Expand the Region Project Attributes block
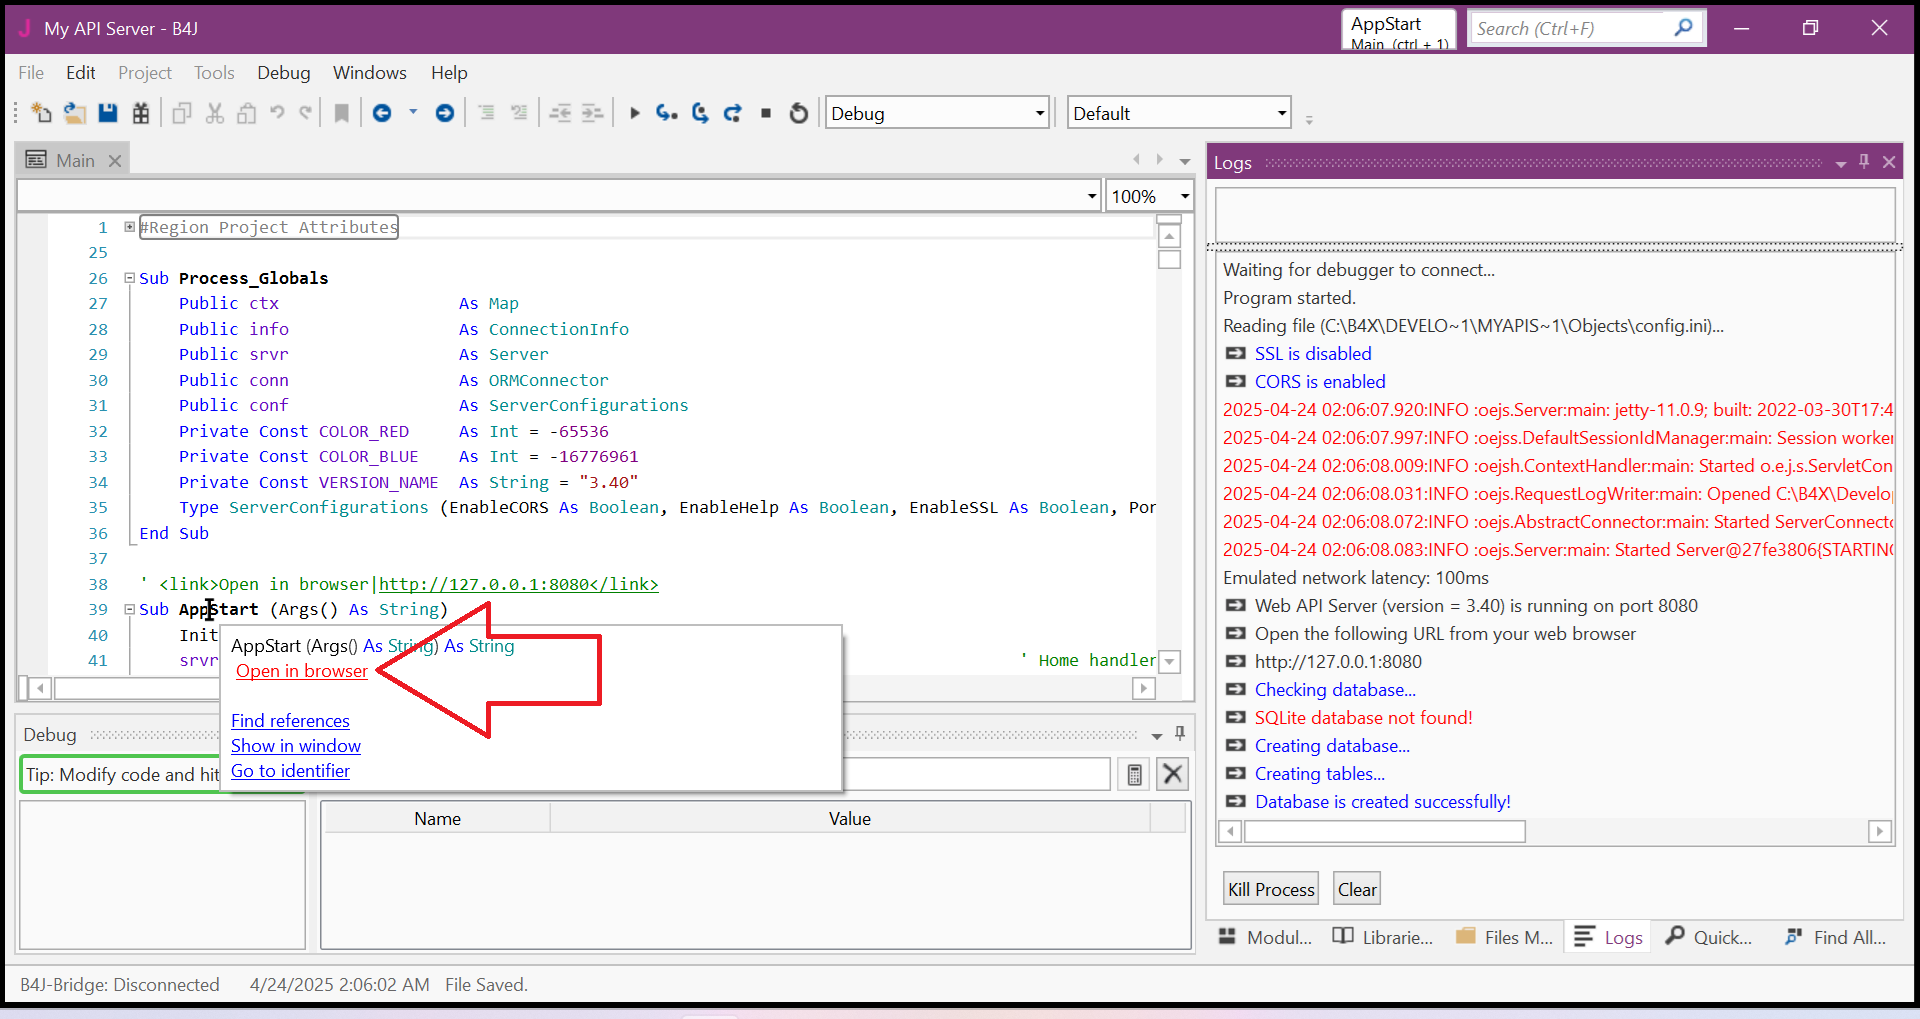This screenshot has height=1019, width=1920. [x=129, y=227]
